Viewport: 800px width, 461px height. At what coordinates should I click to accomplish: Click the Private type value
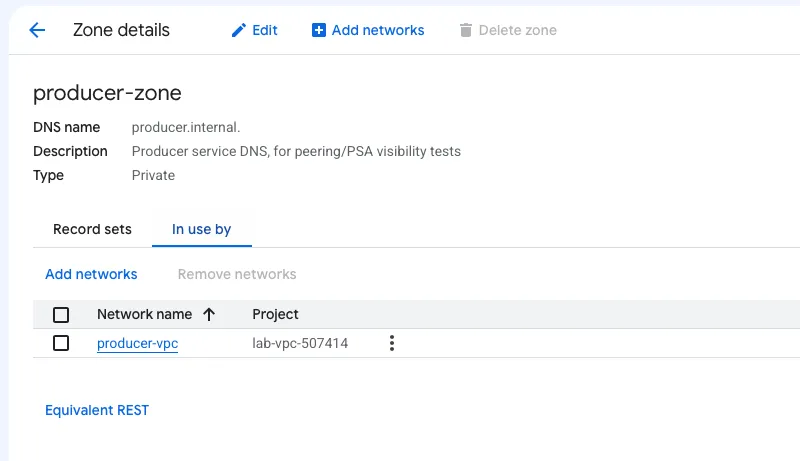tap(153, 175)
